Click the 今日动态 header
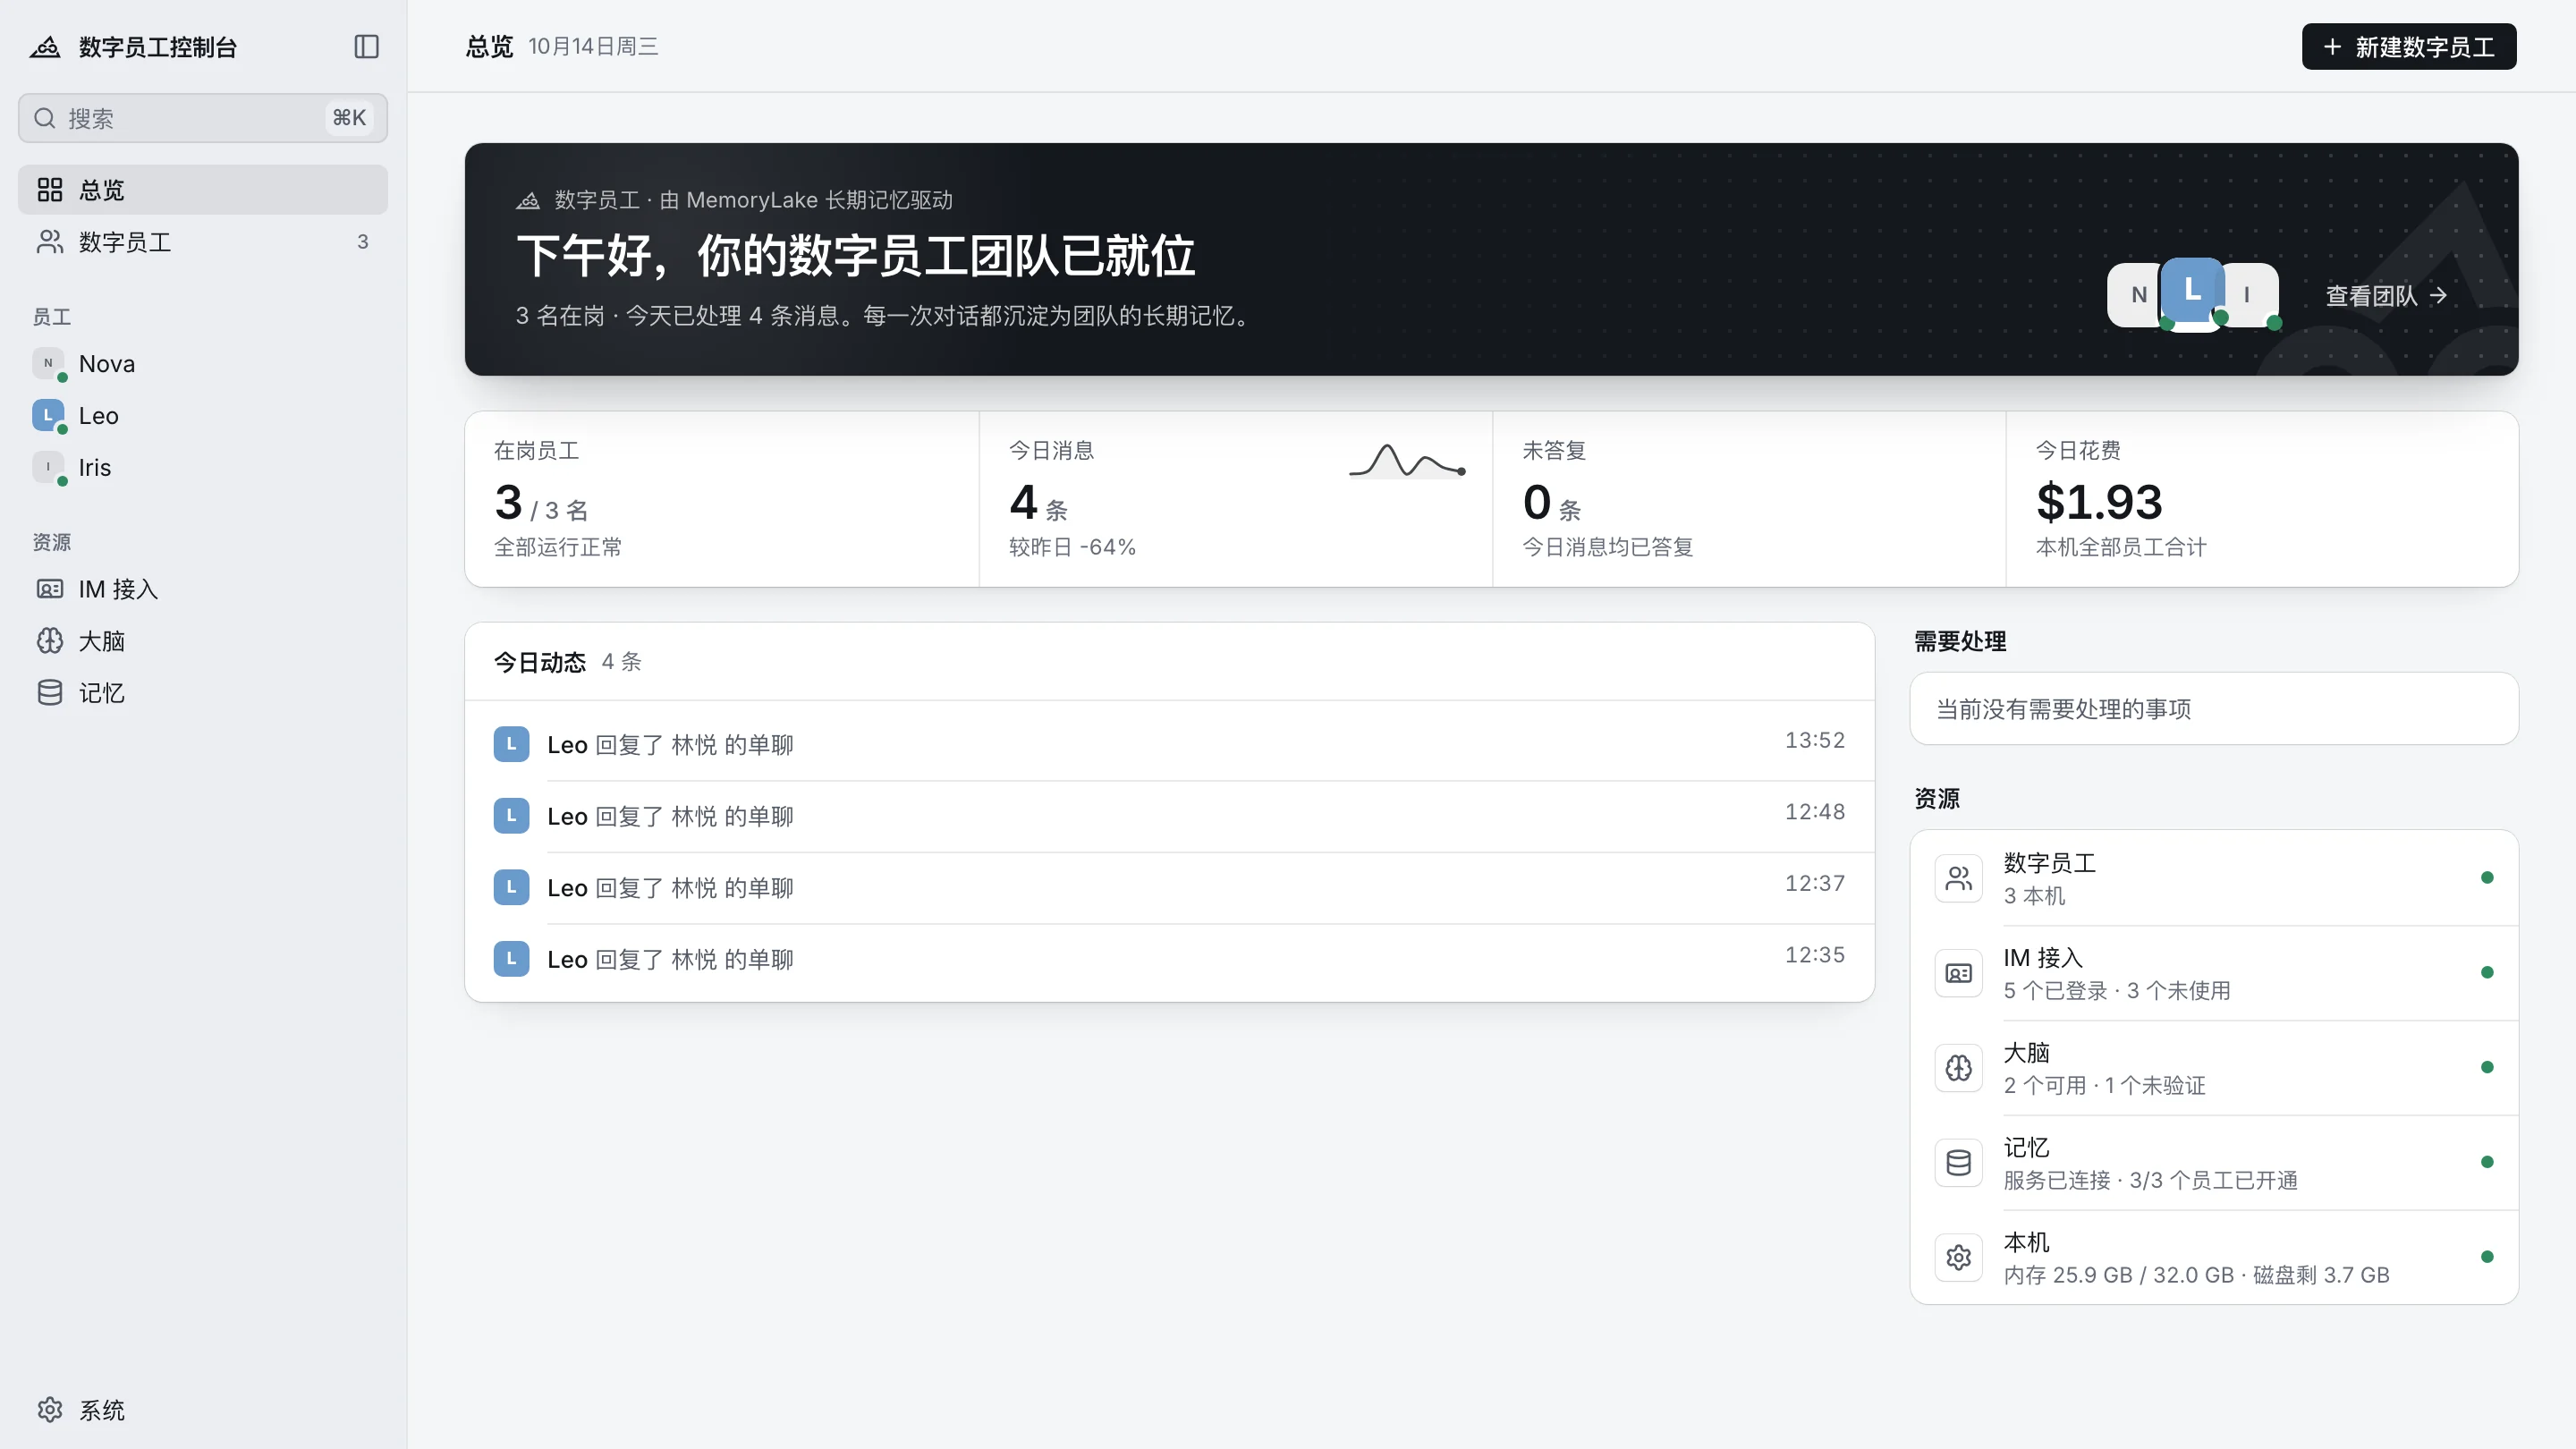The image size is (2576, 1449). click(x=540, y=662)
